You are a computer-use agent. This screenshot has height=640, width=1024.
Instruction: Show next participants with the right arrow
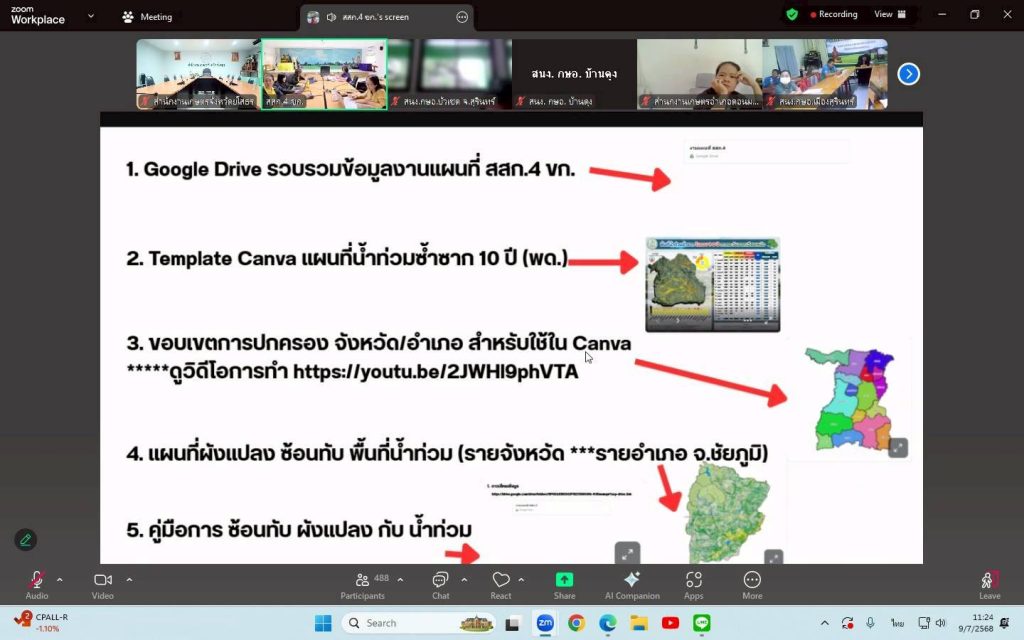(908, 74)
